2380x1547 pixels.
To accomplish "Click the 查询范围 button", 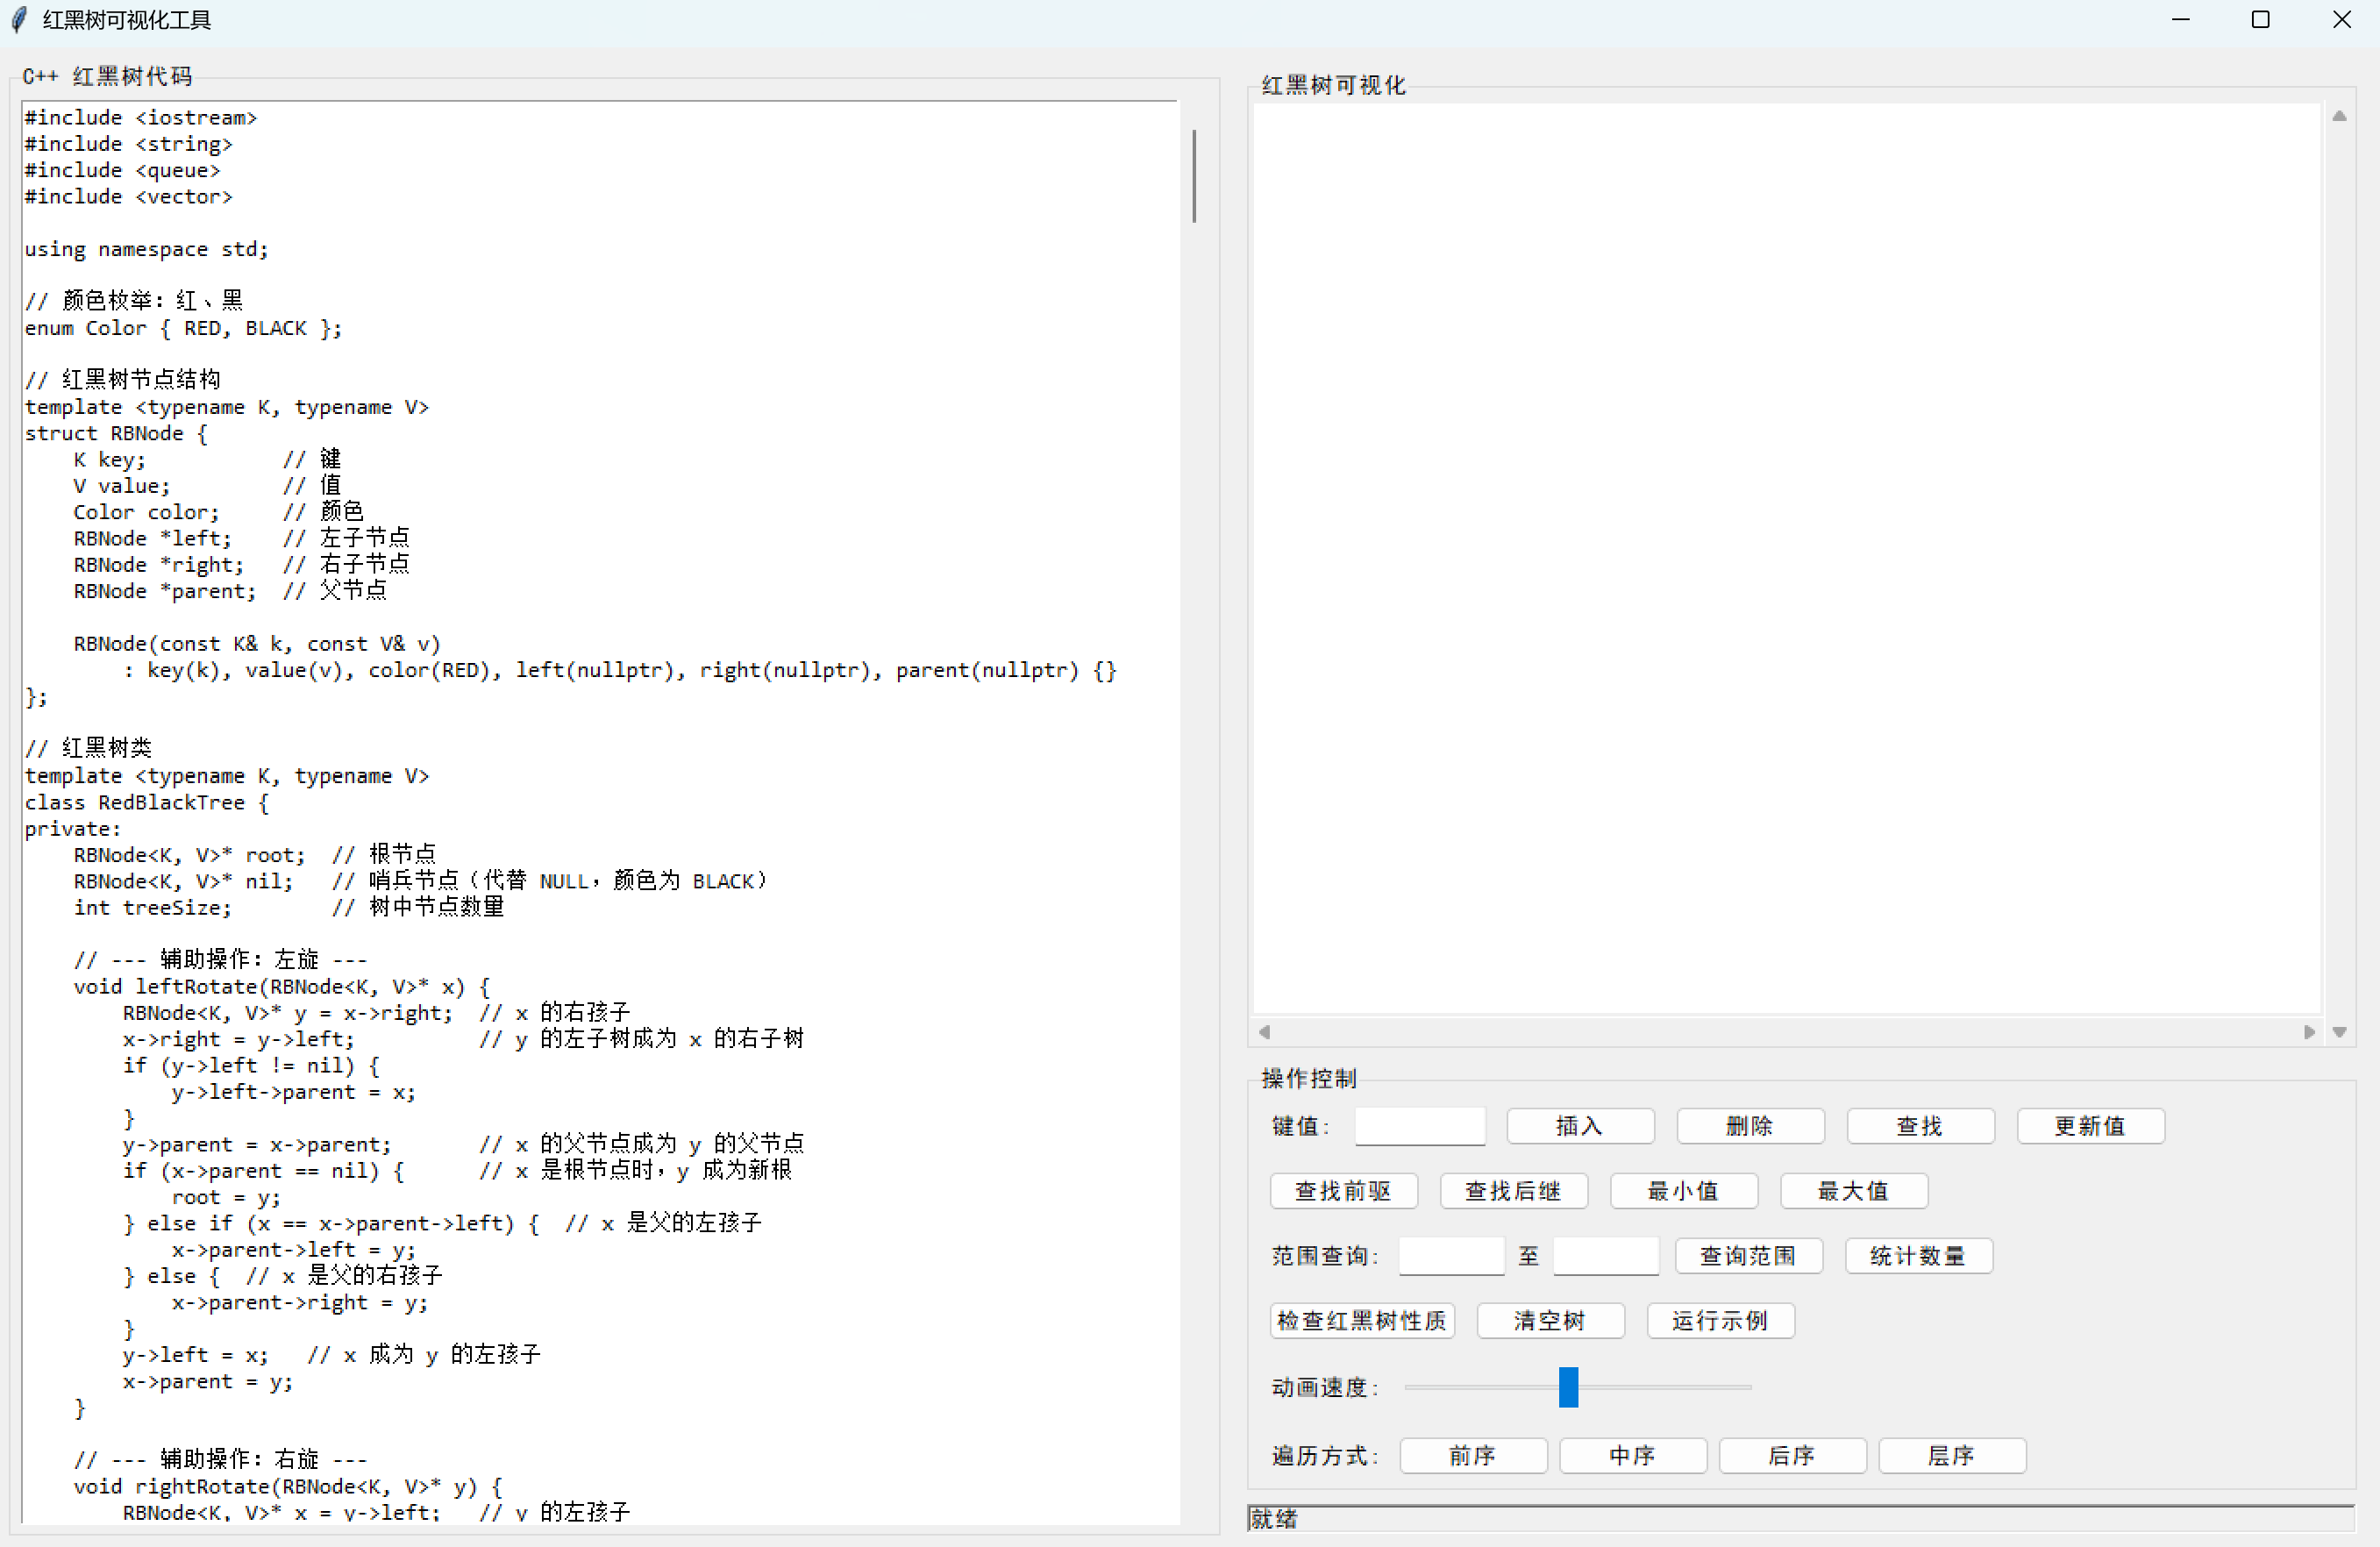I will [1747, 1256].
